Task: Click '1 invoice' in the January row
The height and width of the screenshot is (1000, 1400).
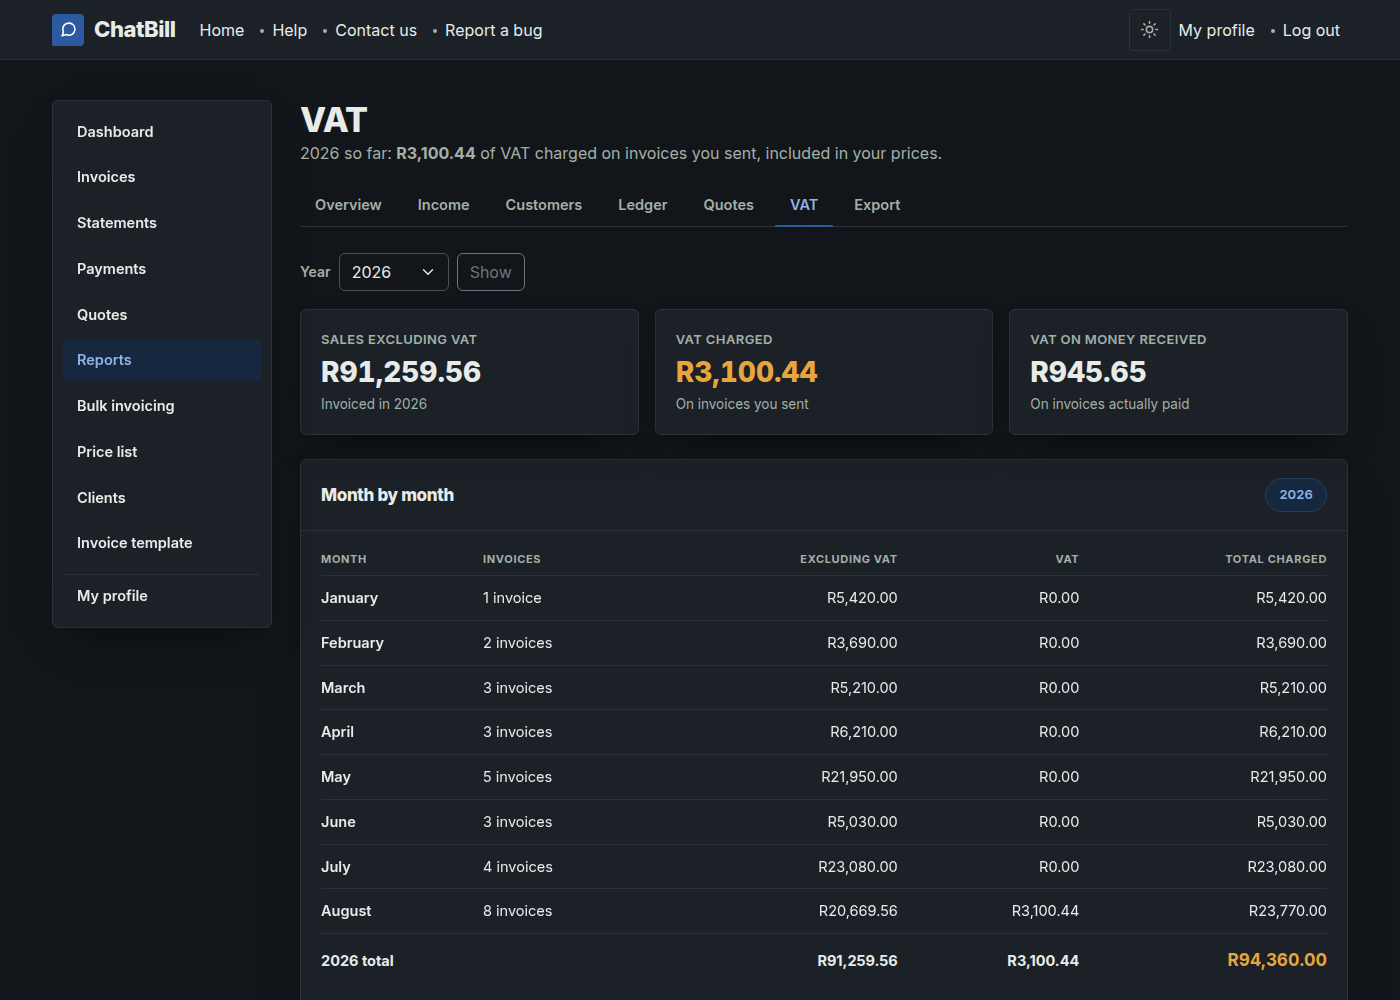Action: click(x=512, y=598)
